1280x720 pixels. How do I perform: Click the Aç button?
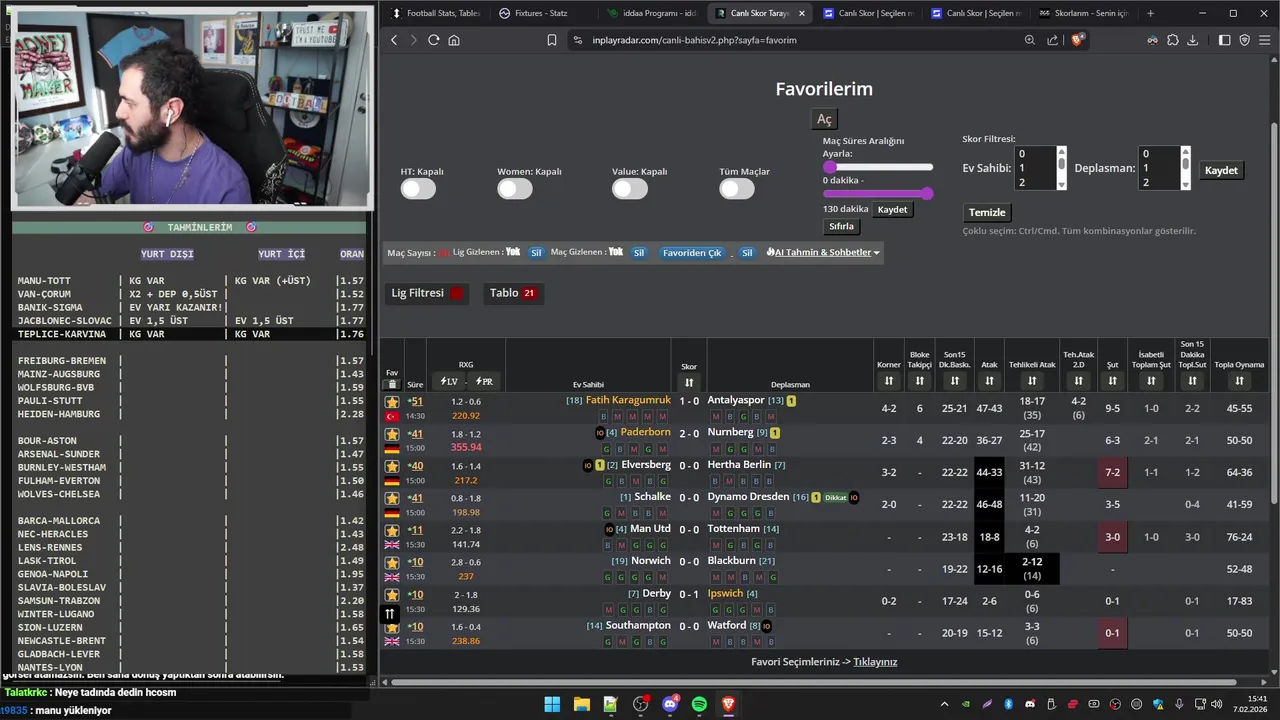coord(824,119)
